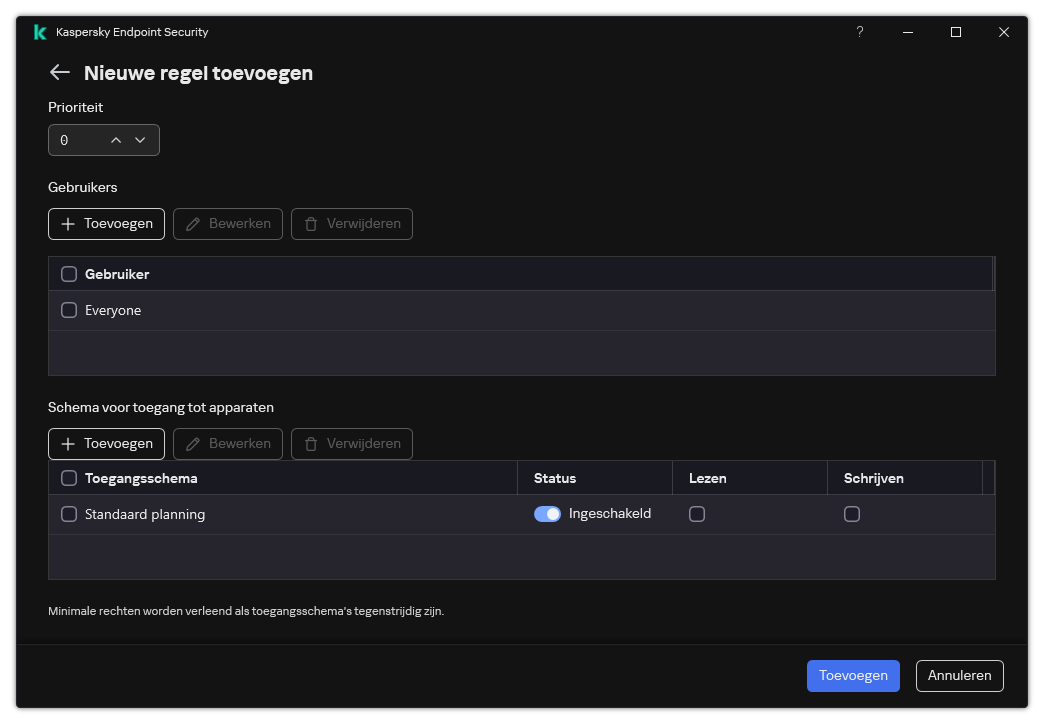This screenshot has width=1044, height=724.
Task: Cancel the rule with Annuleren
Action: [959, 675]
